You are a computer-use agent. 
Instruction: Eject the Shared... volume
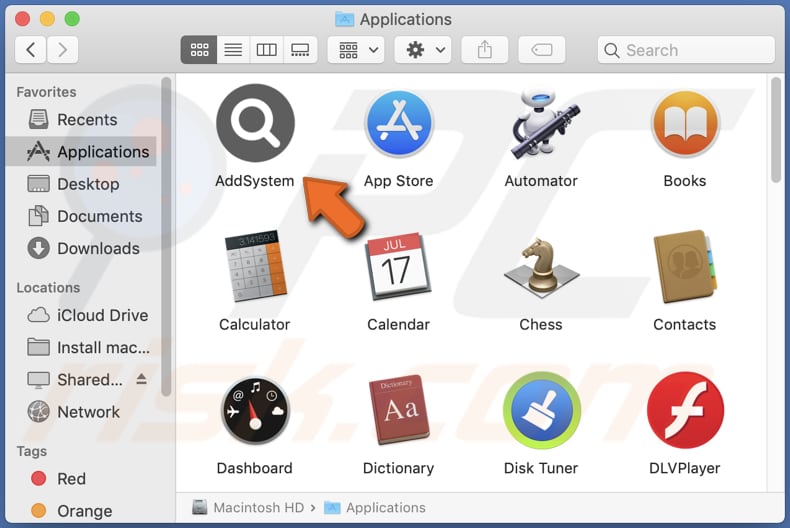[x=142, y=379]
